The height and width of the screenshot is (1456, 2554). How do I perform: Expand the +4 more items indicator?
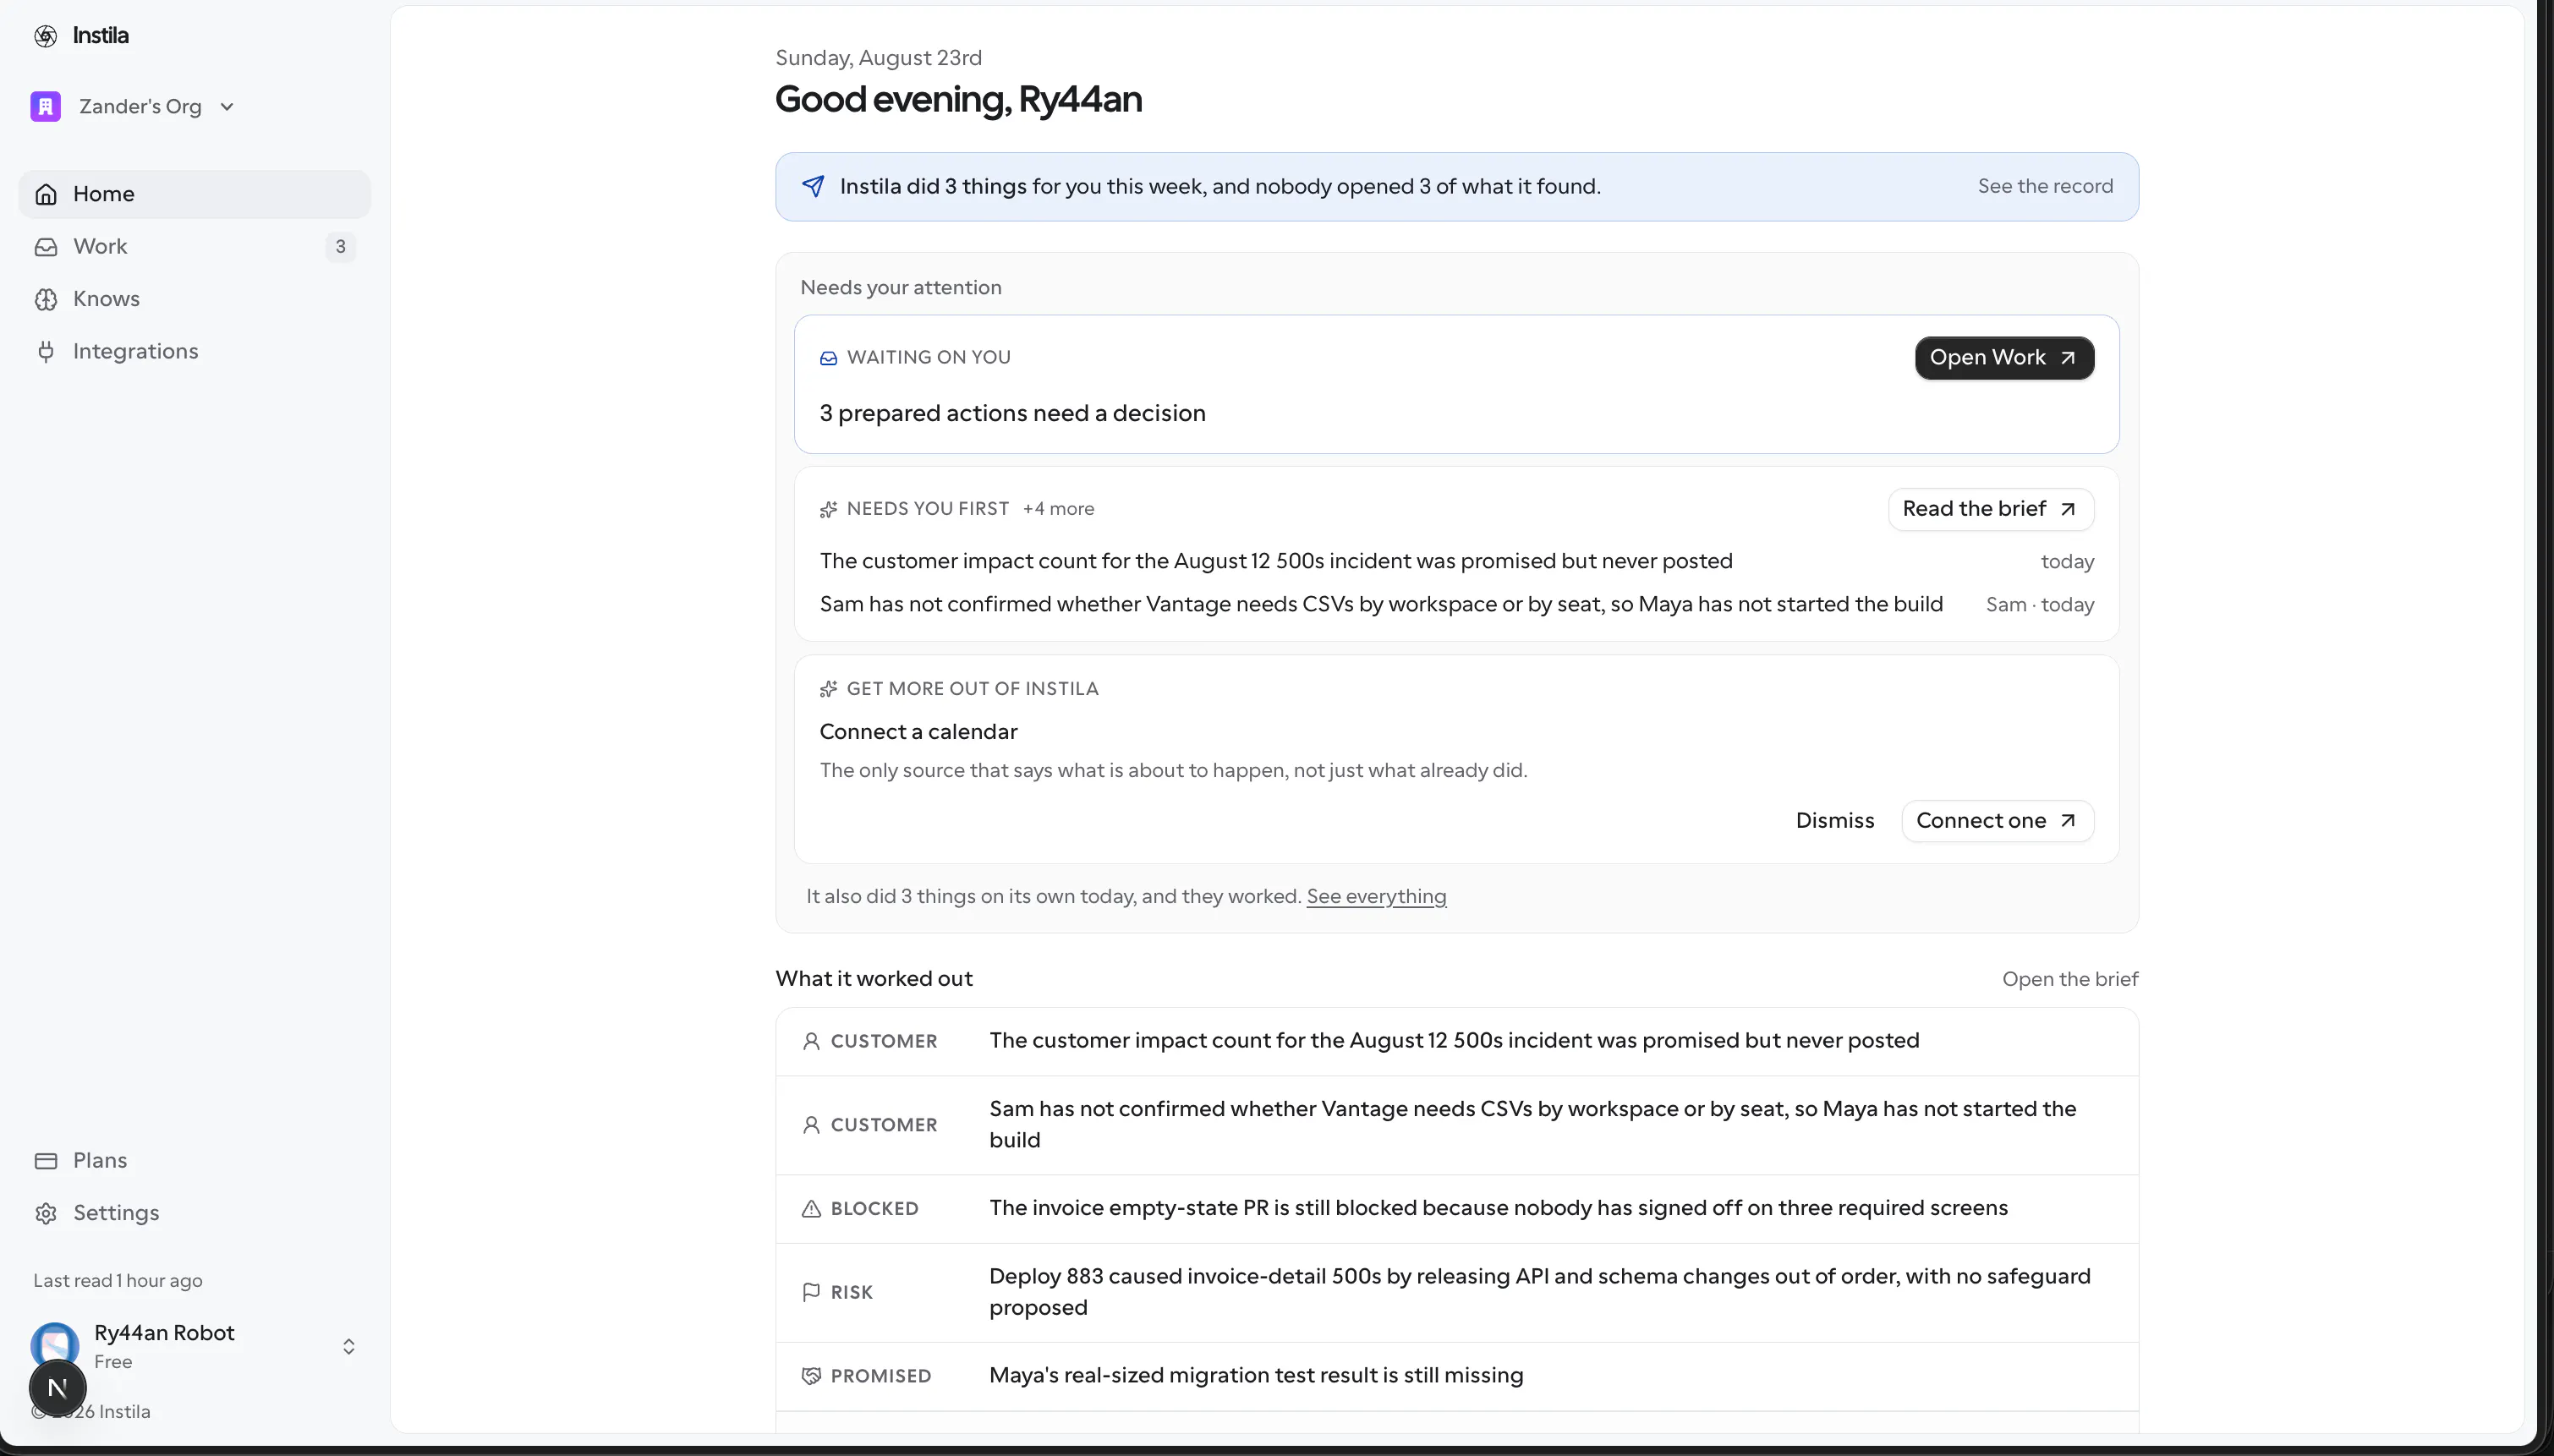pos(1058,509)
